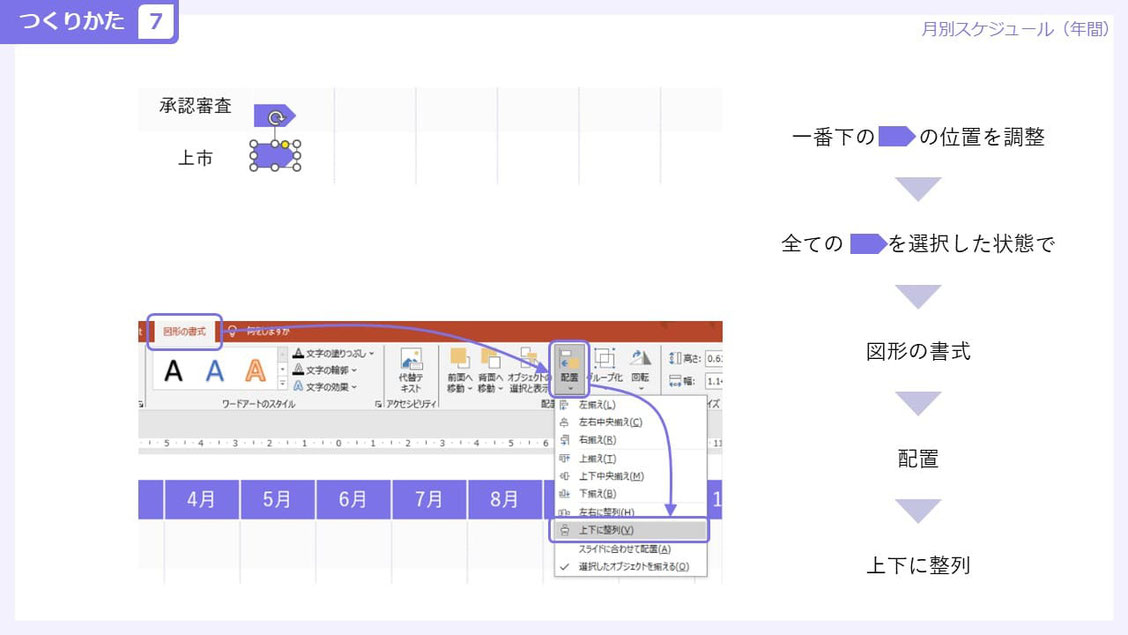Click the 8月 header cell
This screenshot has height=635, width=1128.
504,499
